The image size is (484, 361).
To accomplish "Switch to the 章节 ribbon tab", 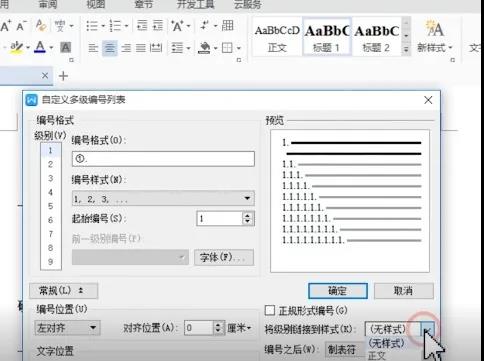I will tap(144, 4).
